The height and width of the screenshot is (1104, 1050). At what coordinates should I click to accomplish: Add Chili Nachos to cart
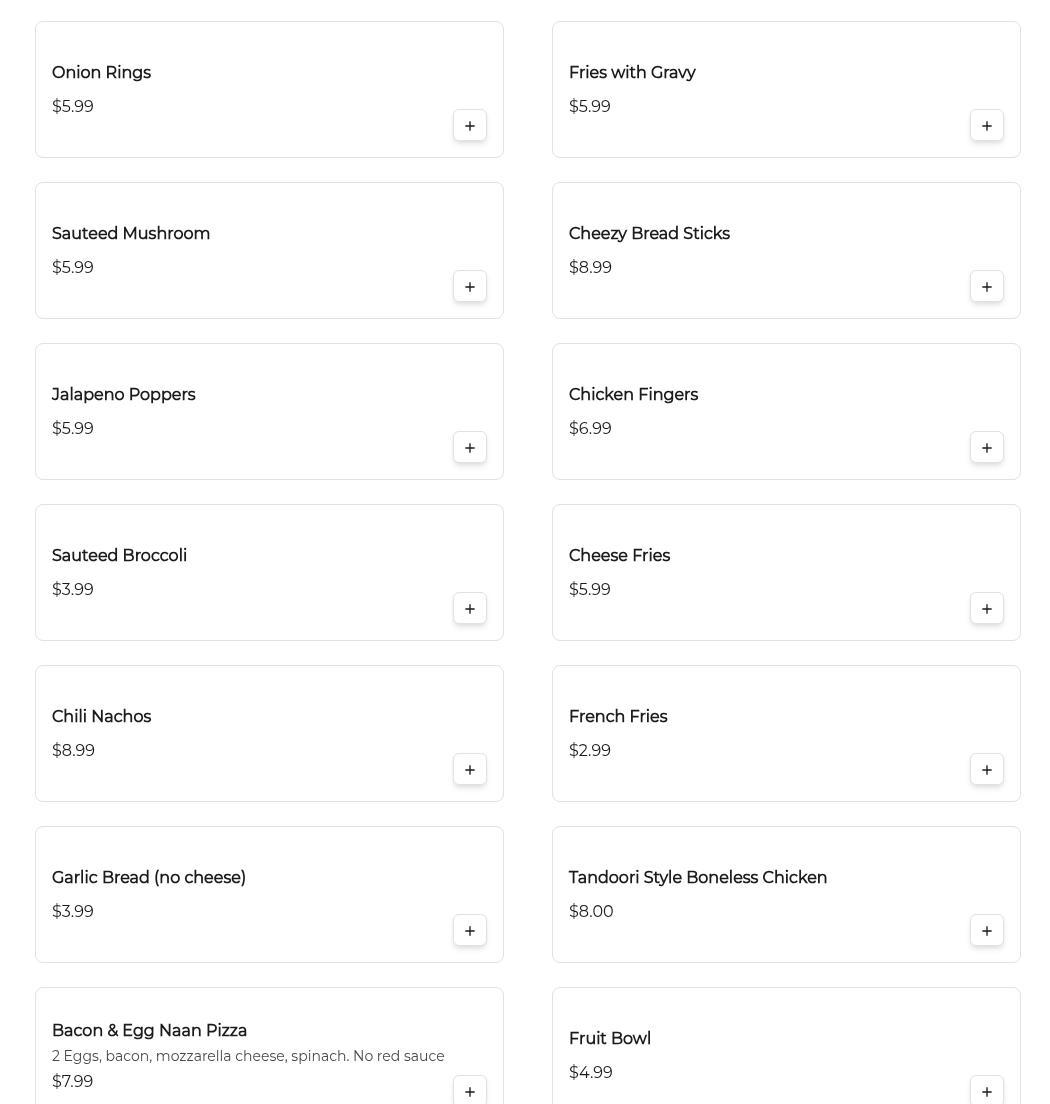coord(470,770)
